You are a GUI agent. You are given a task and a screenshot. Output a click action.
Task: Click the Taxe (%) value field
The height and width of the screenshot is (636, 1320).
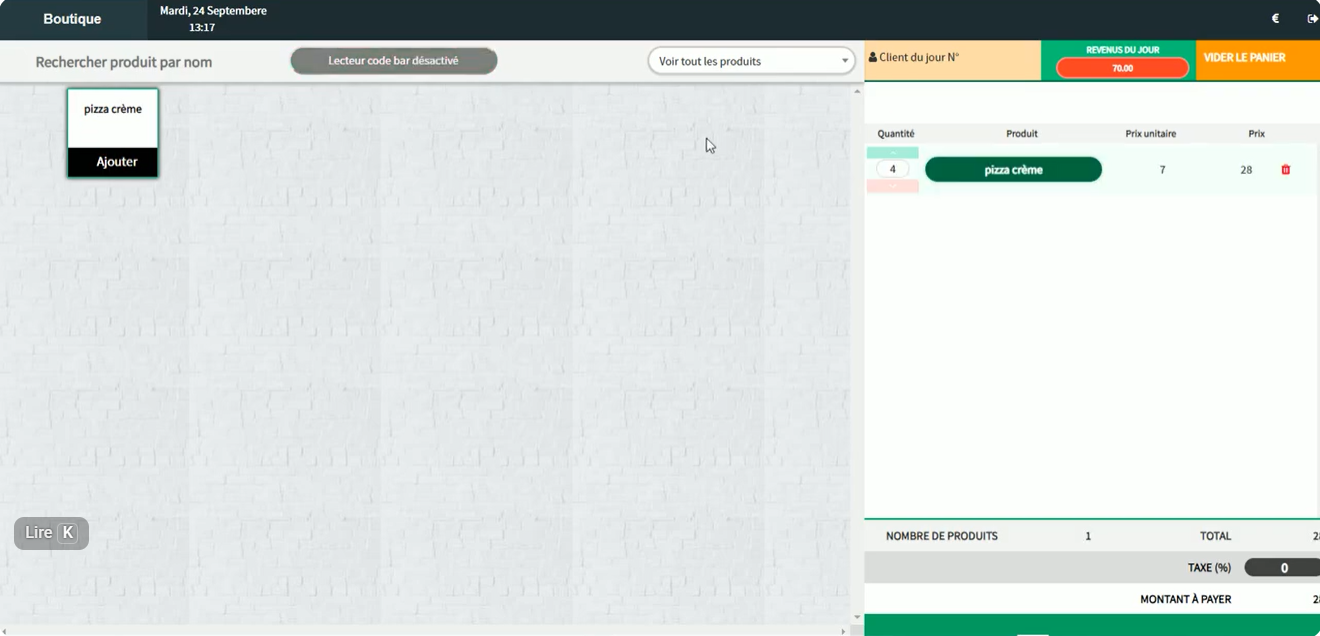1282,568
